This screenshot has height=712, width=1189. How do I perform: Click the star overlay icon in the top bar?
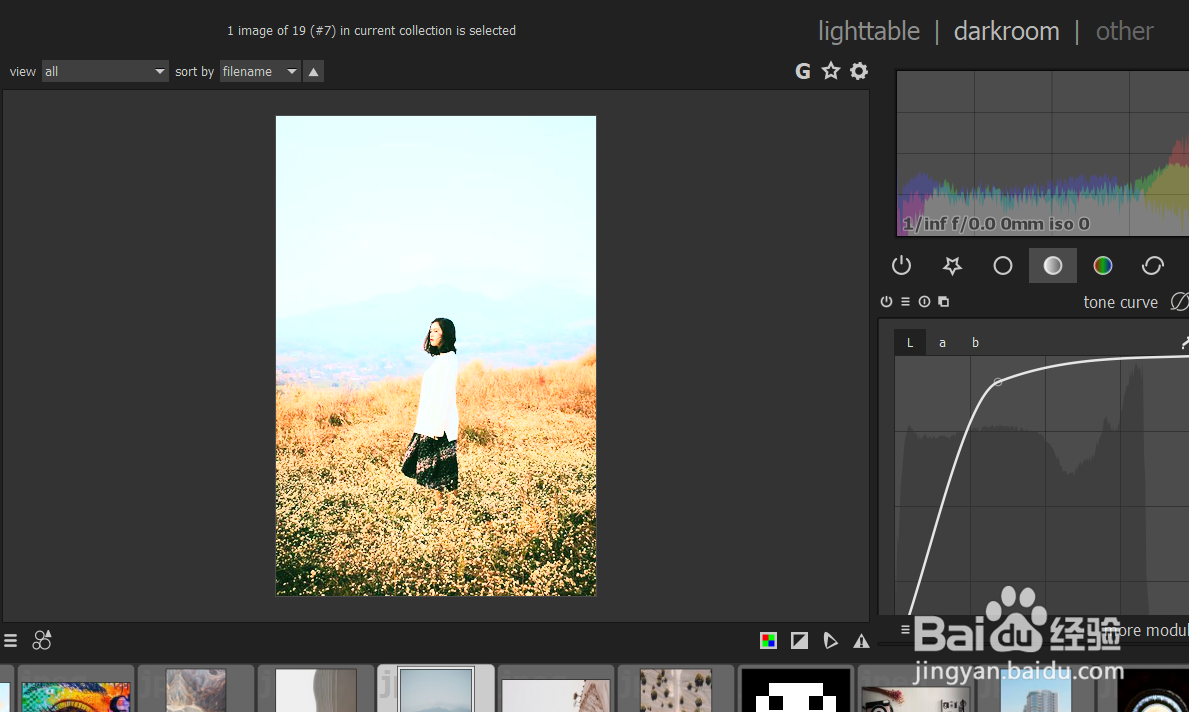coord(831,71)
